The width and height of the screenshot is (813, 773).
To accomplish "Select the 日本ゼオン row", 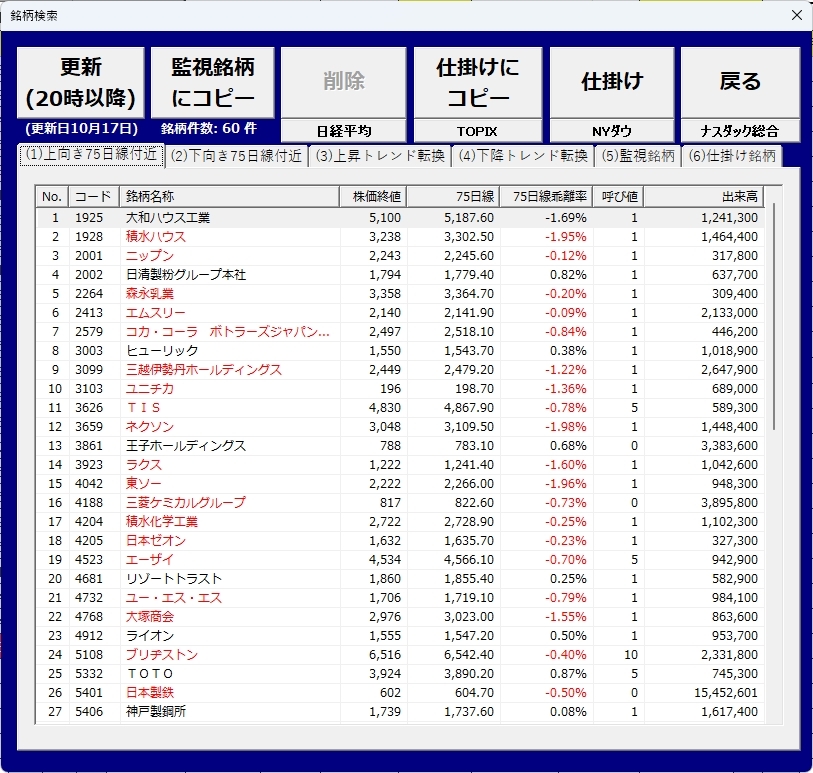I will [400, 541].
